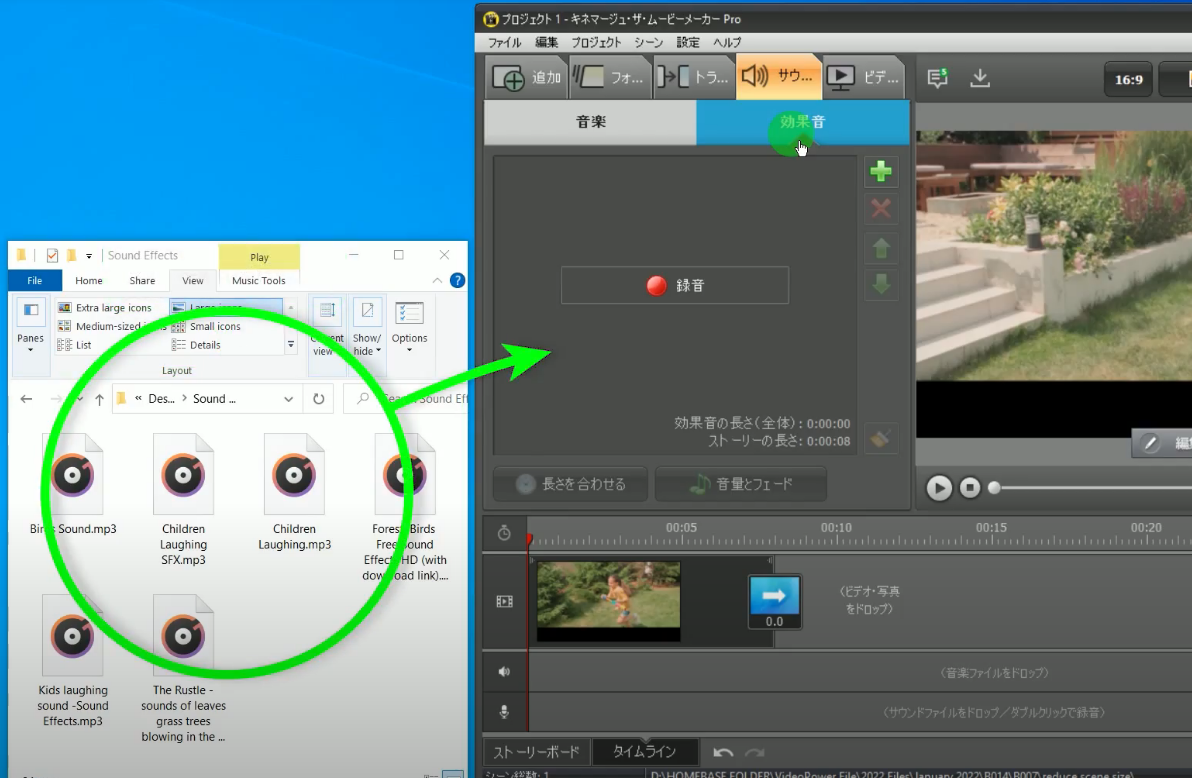The height and width of the screenshot is (778, 1192).
Task: Expand the Panes dropdown in Explorer ribbon
Action: [30, 326]
